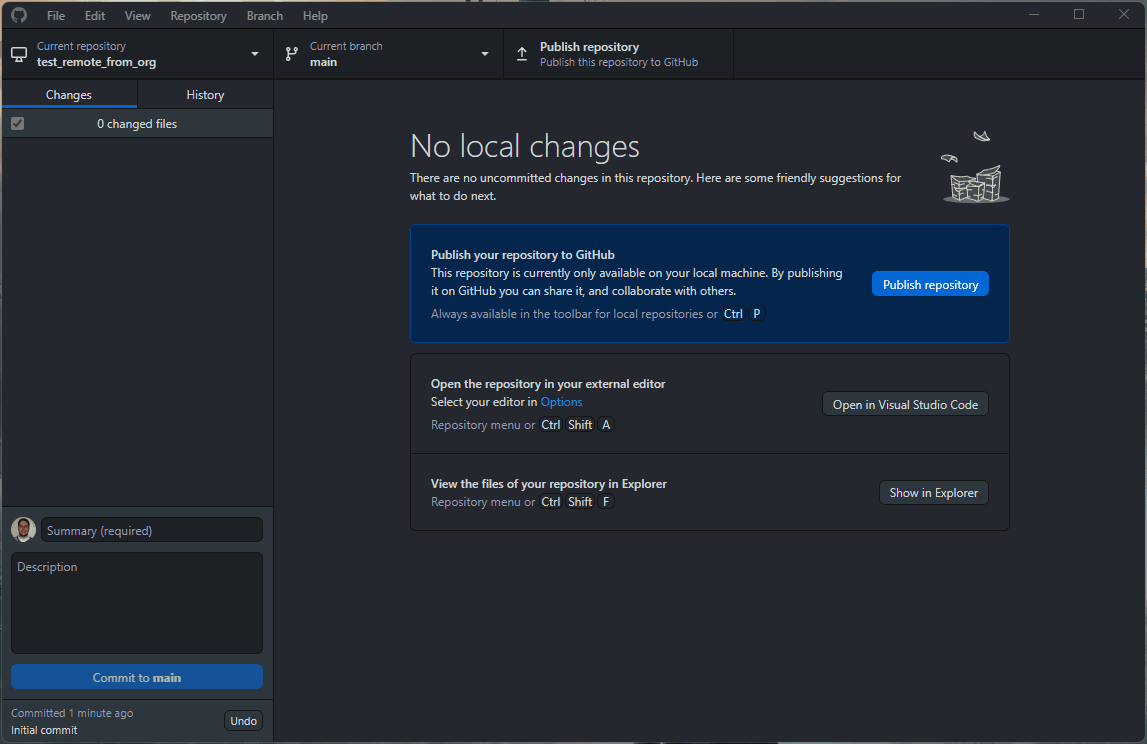The width and height of the screenshot is (1147, 744).
Task: Click the computer icon beside Current repository
Action: (19, 54)
